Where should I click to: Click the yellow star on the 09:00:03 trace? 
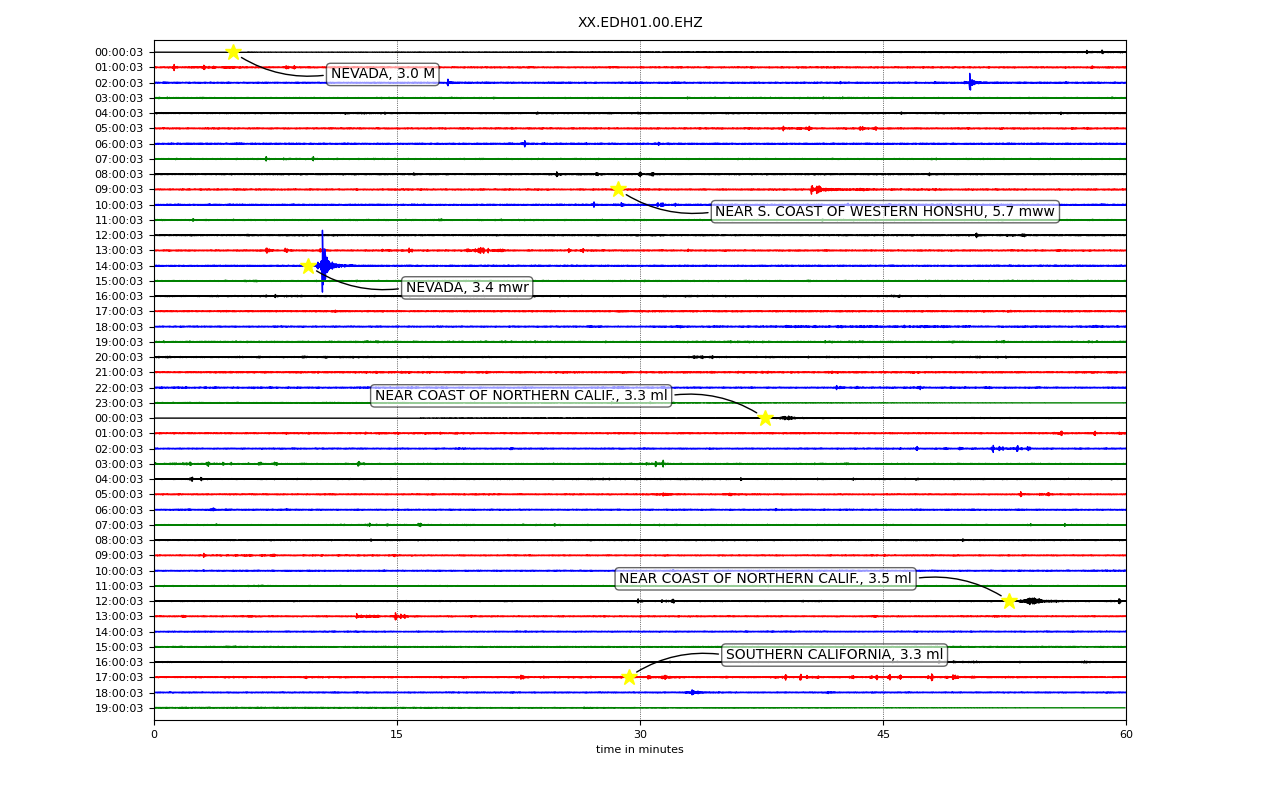pyautogui.click(x=619, y=189)
